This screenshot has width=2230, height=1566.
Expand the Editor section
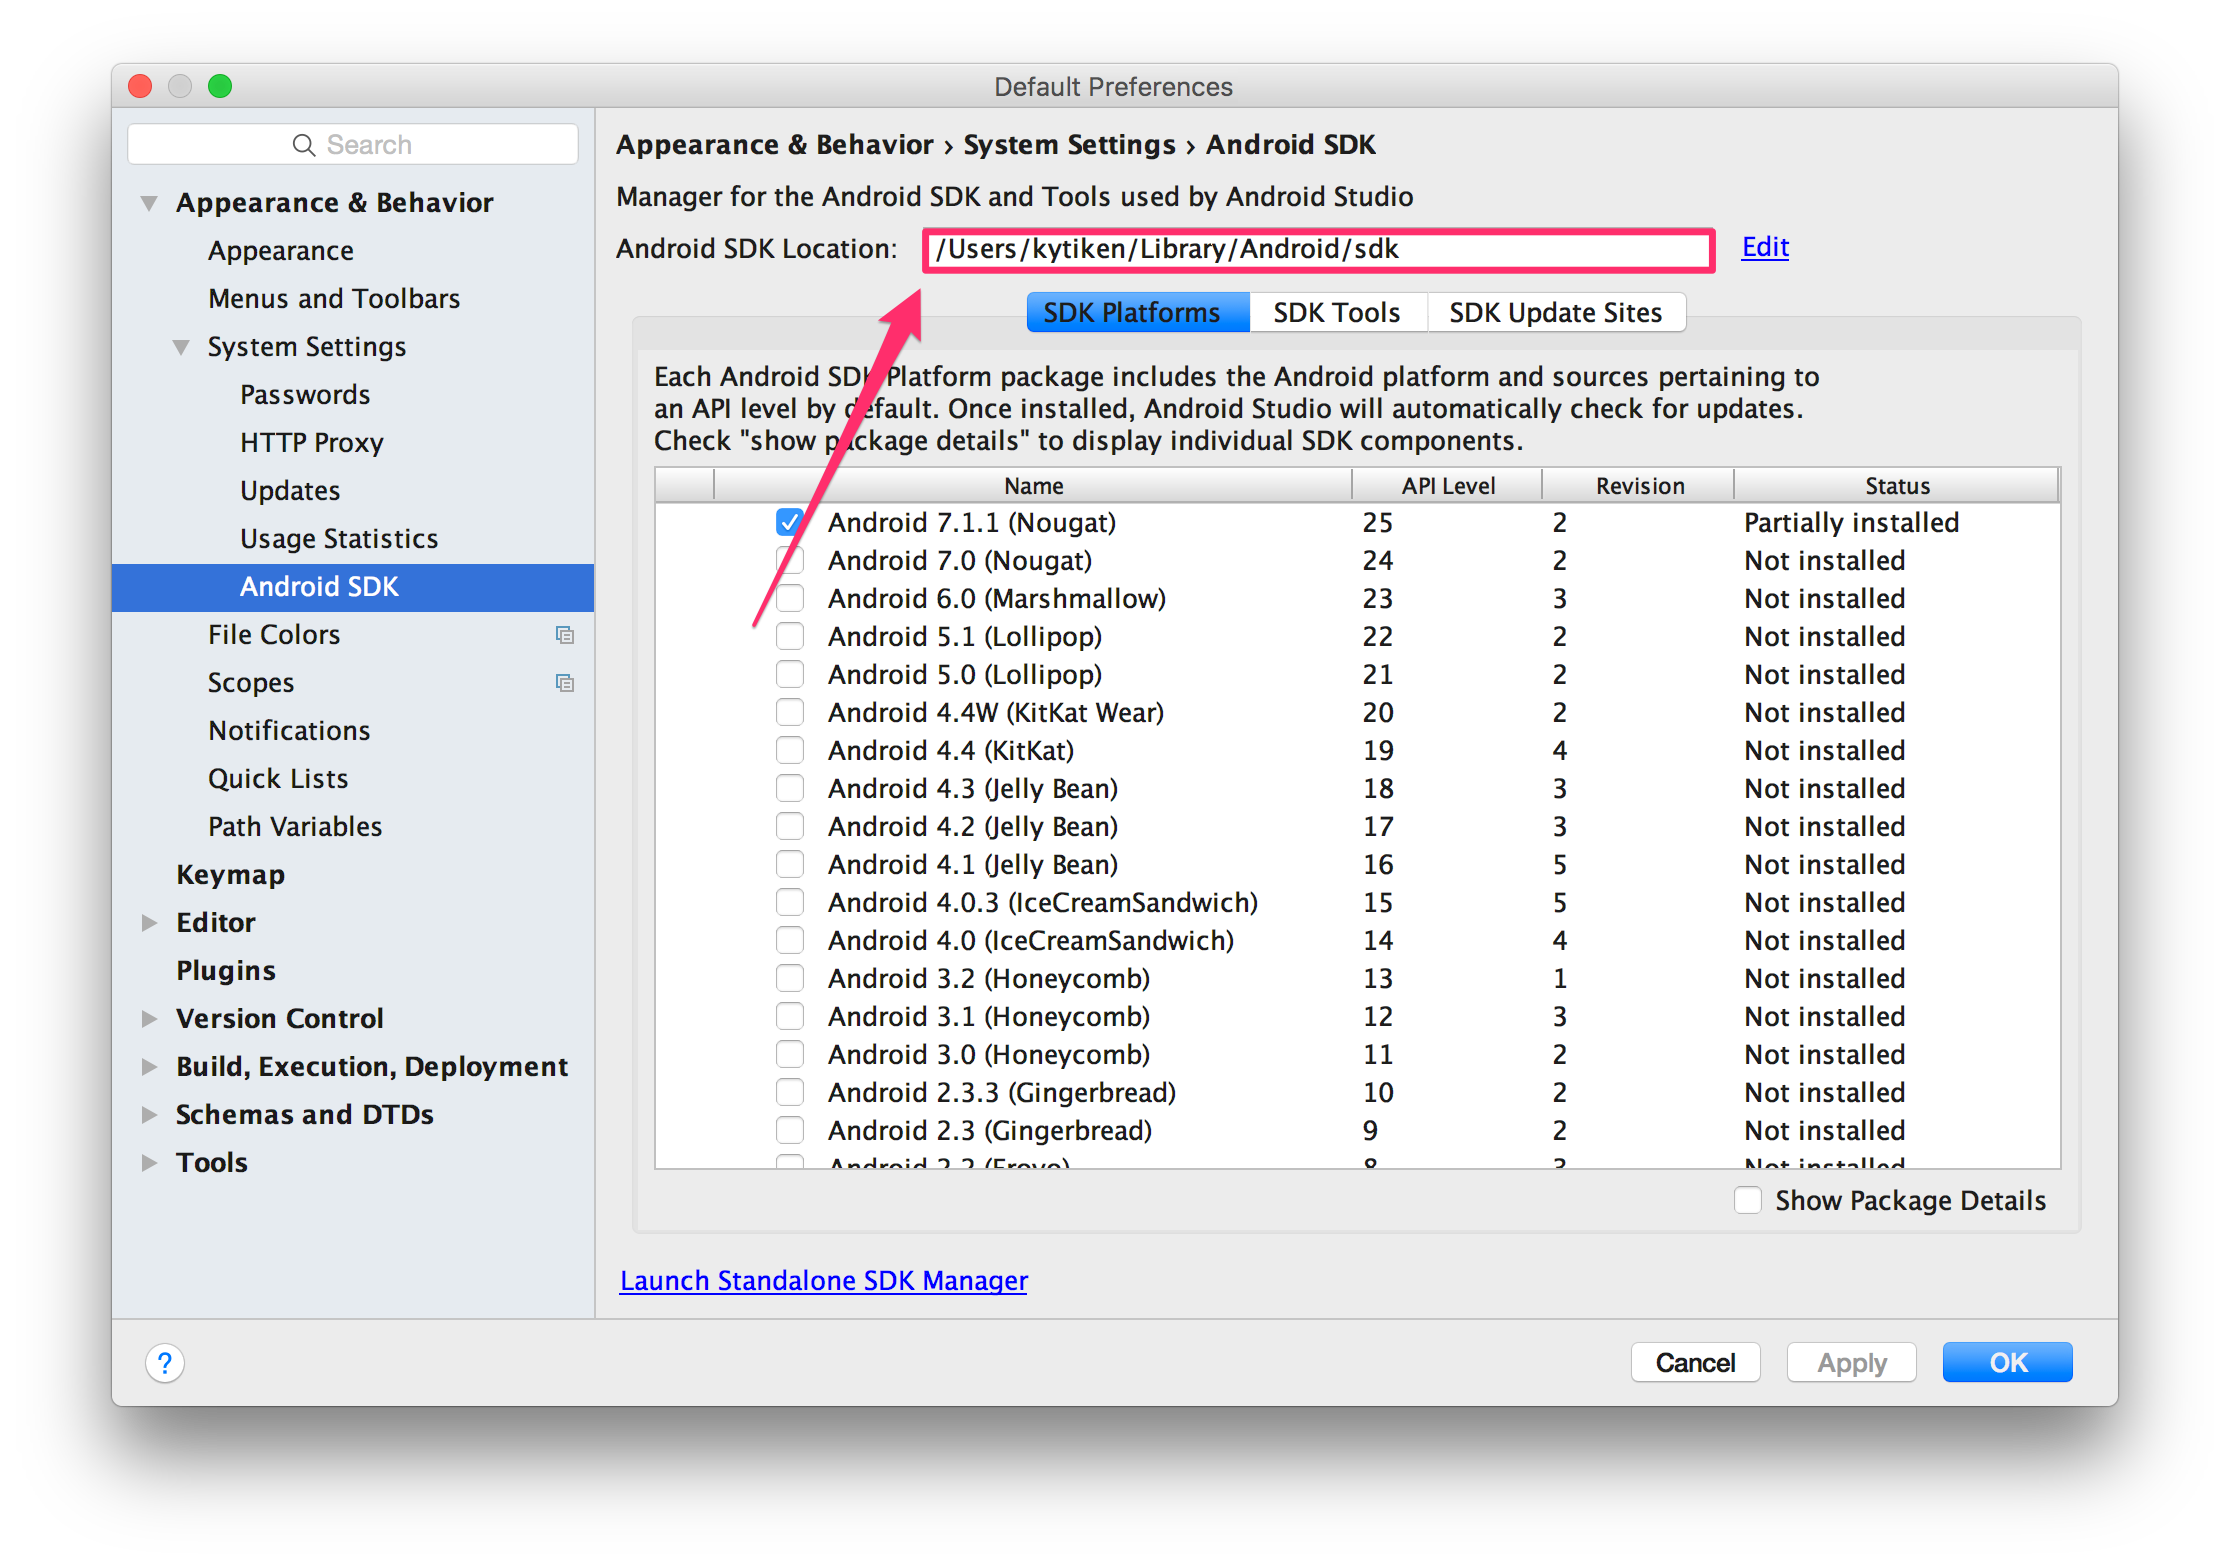[150, 922]
